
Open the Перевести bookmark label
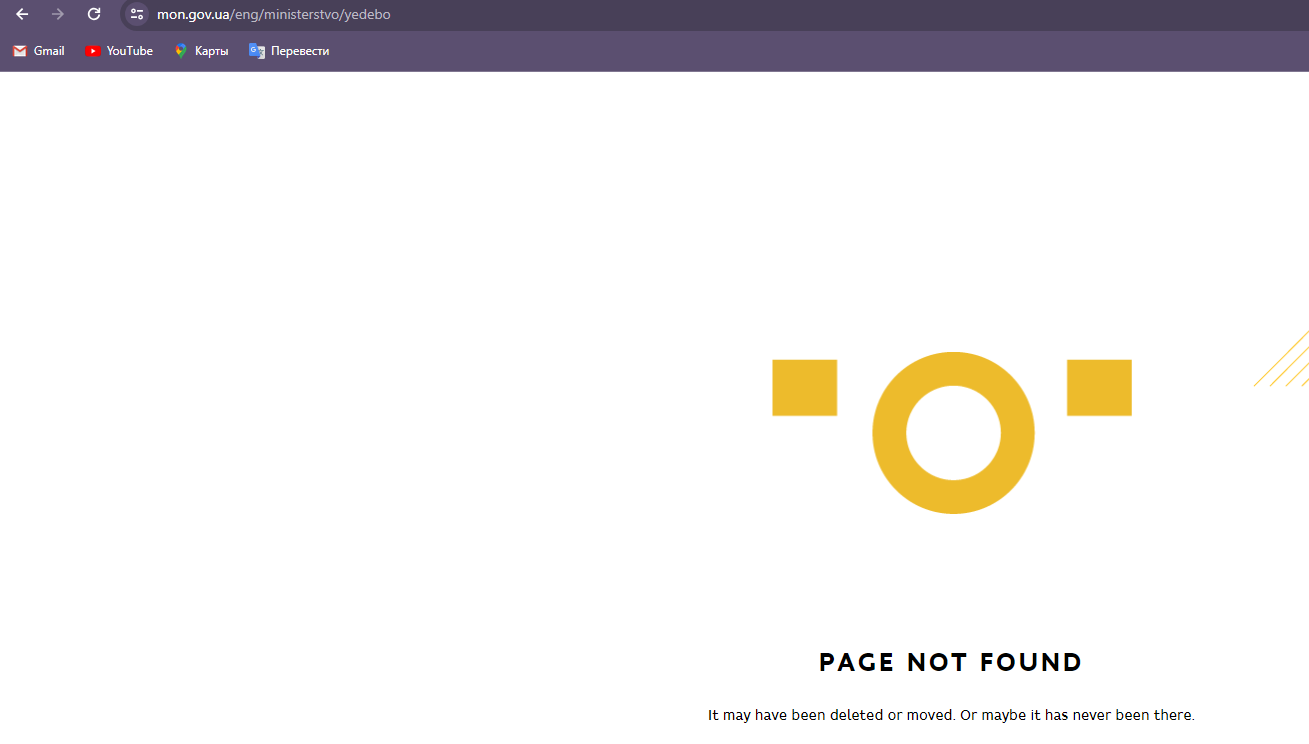(x=300, y=51)
